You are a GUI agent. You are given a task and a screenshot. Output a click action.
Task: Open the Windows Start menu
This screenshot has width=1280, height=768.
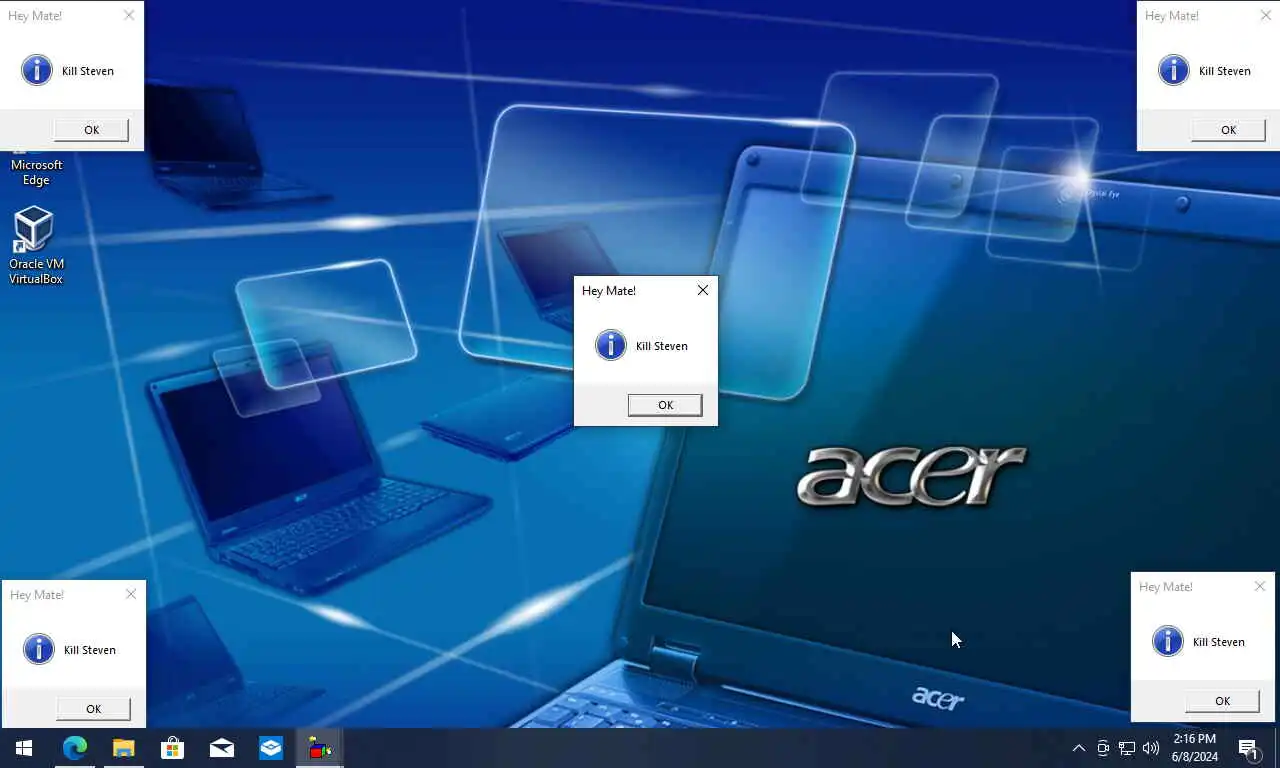24,748
